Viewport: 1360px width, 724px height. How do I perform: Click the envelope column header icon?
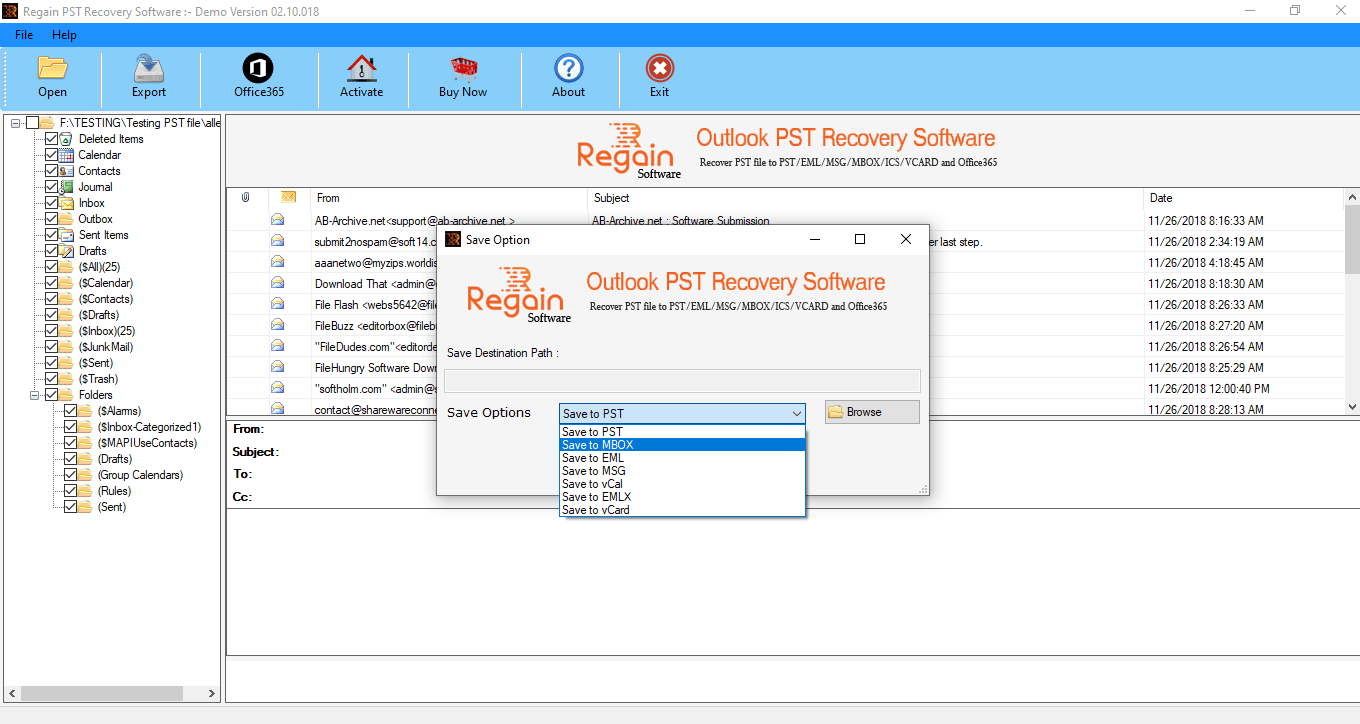point(288,198)
